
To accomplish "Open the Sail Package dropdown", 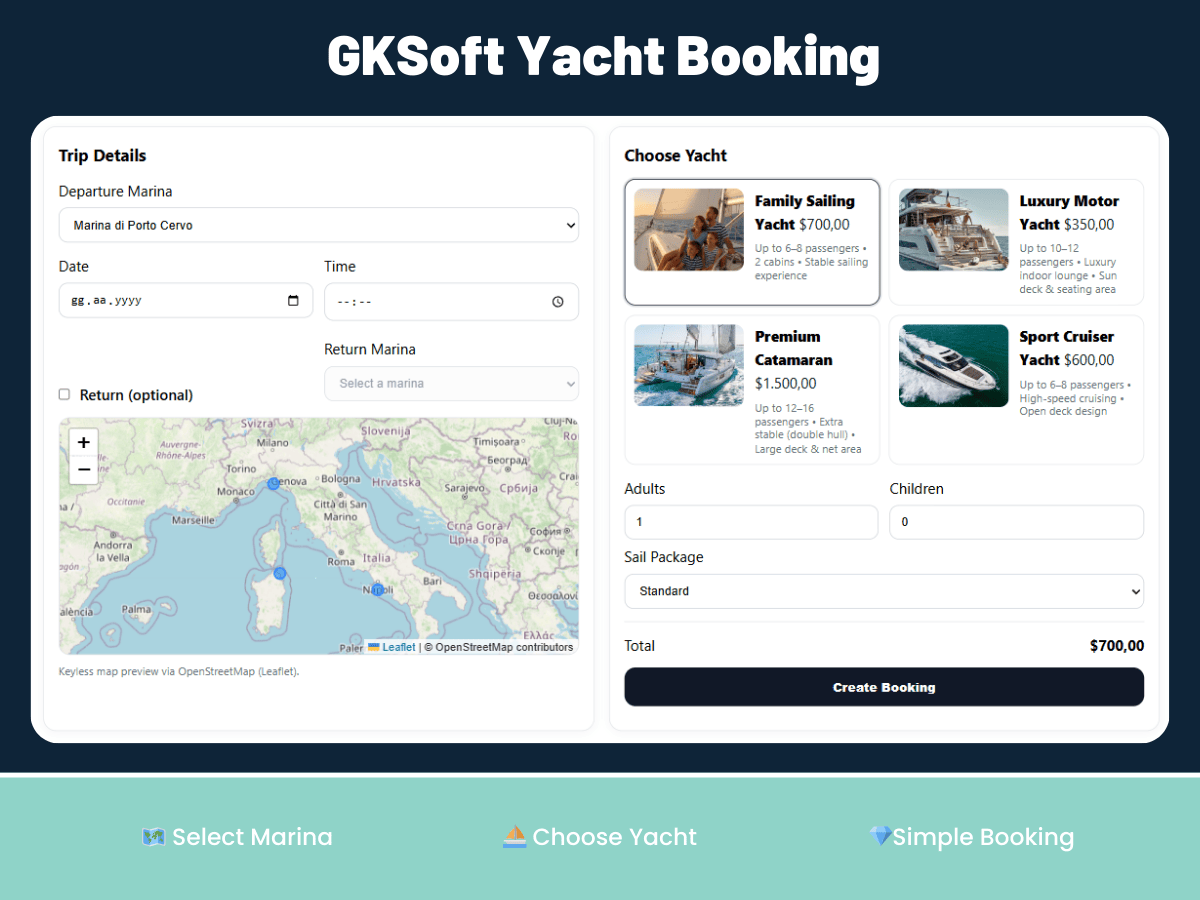I will 884,591.
